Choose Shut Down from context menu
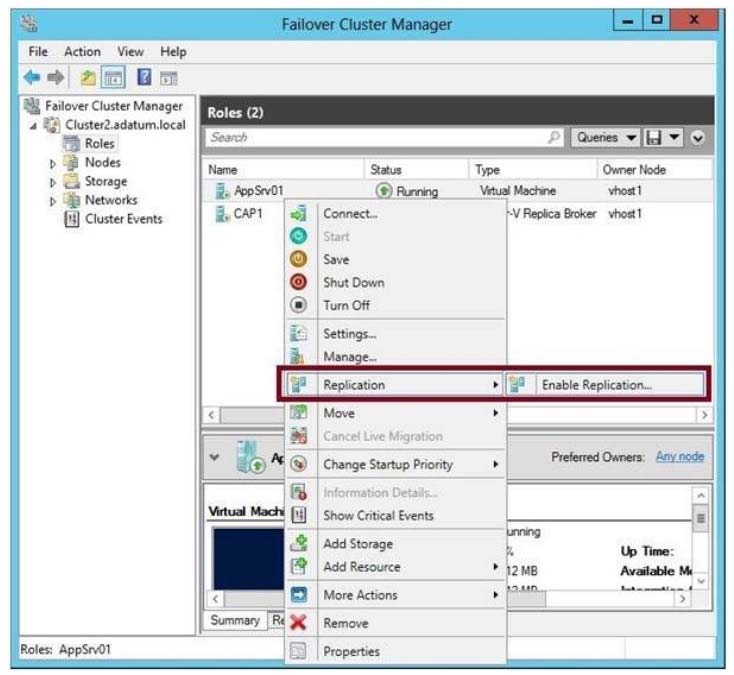 point(396,282)
